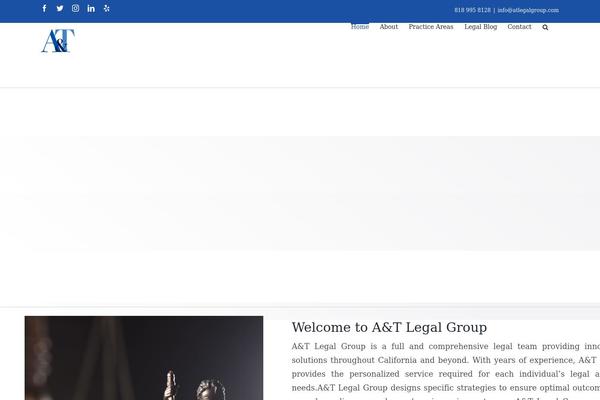Call the 818 995 8128 phone number
This screenshot has width=600, height=400.
click(472, 10)
